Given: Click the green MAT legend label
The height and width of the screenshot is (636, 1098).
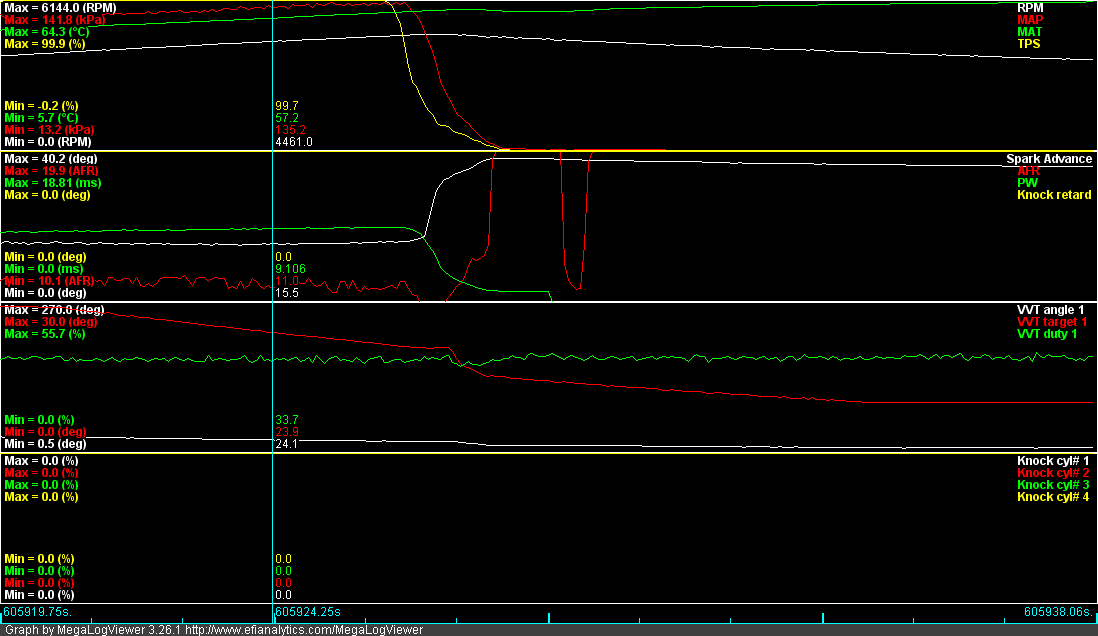Looking at the screenshot, I should (1030, 32).
